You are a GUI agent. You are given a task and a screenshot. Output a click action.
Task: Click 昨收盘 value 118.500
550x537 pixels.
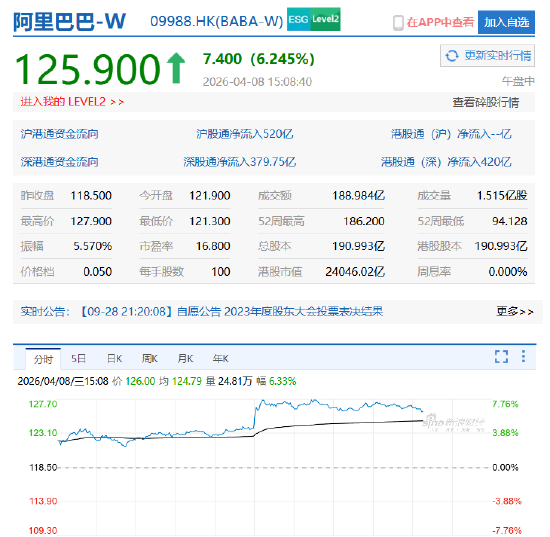tap(91, 195)
